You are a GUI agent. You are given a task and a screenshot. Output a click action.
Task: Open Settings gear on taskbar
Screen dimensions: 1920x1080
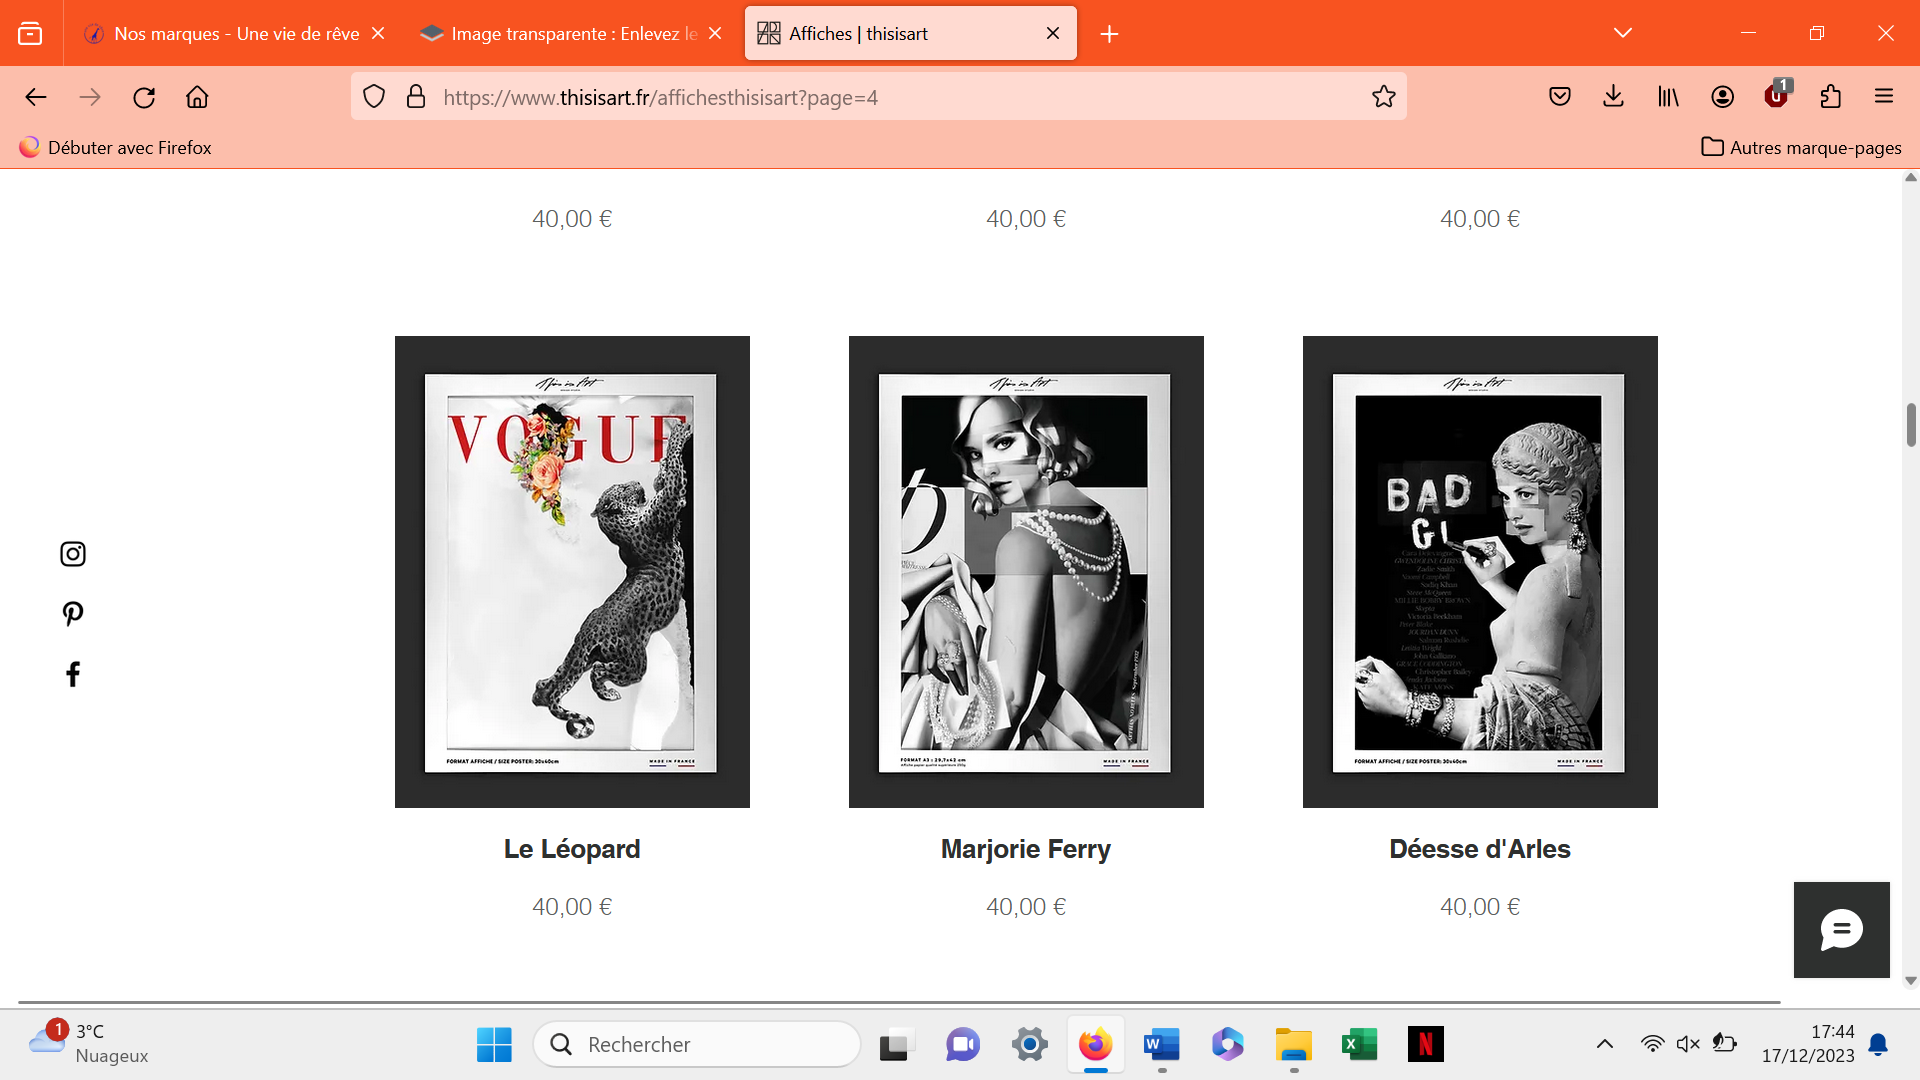pos(1029,1045)
